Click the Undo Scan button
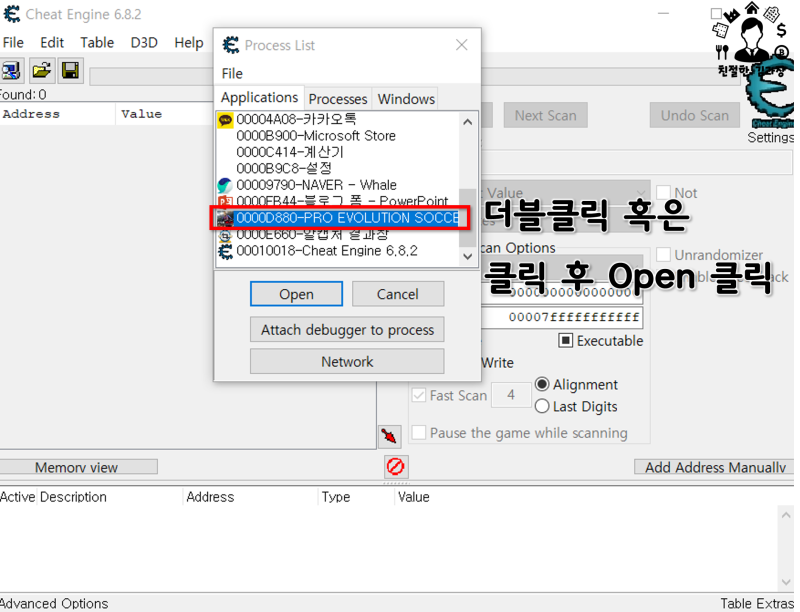Screen dimensions: 800x612 click(695, 115)
